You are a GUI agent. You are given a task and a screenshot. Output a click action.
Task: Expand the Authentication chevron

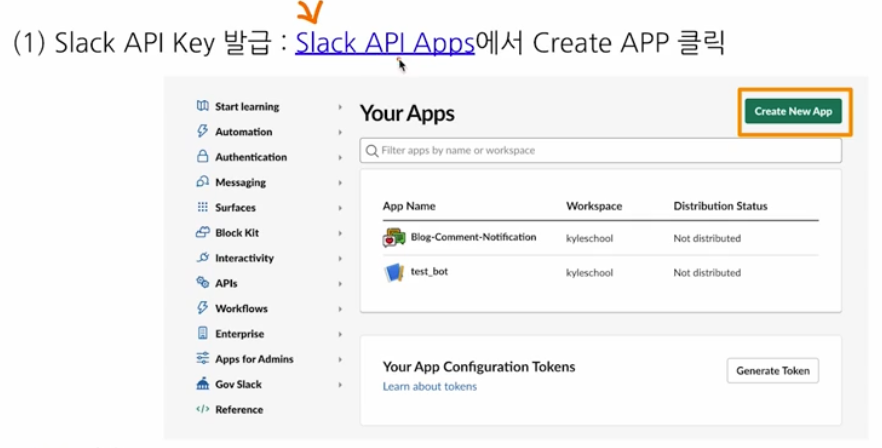coord(340,158)
